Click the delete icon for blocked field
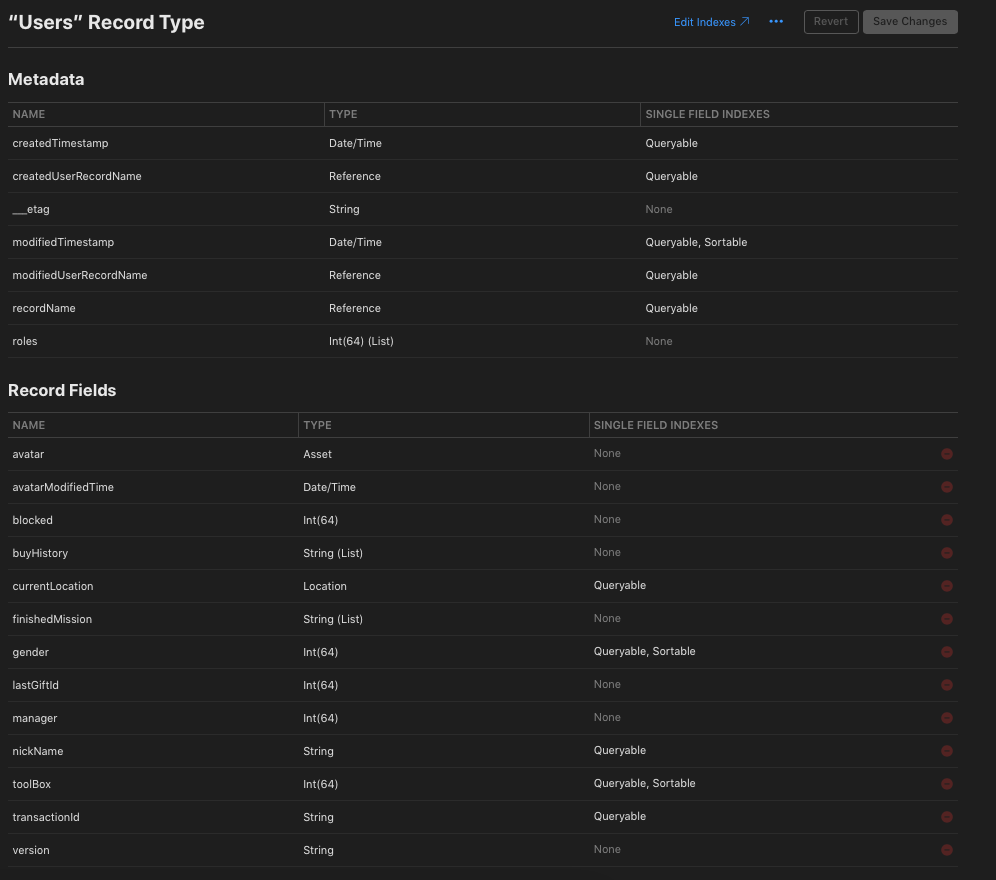The height and width of the screenshot is (880, 996). [946, 520]
